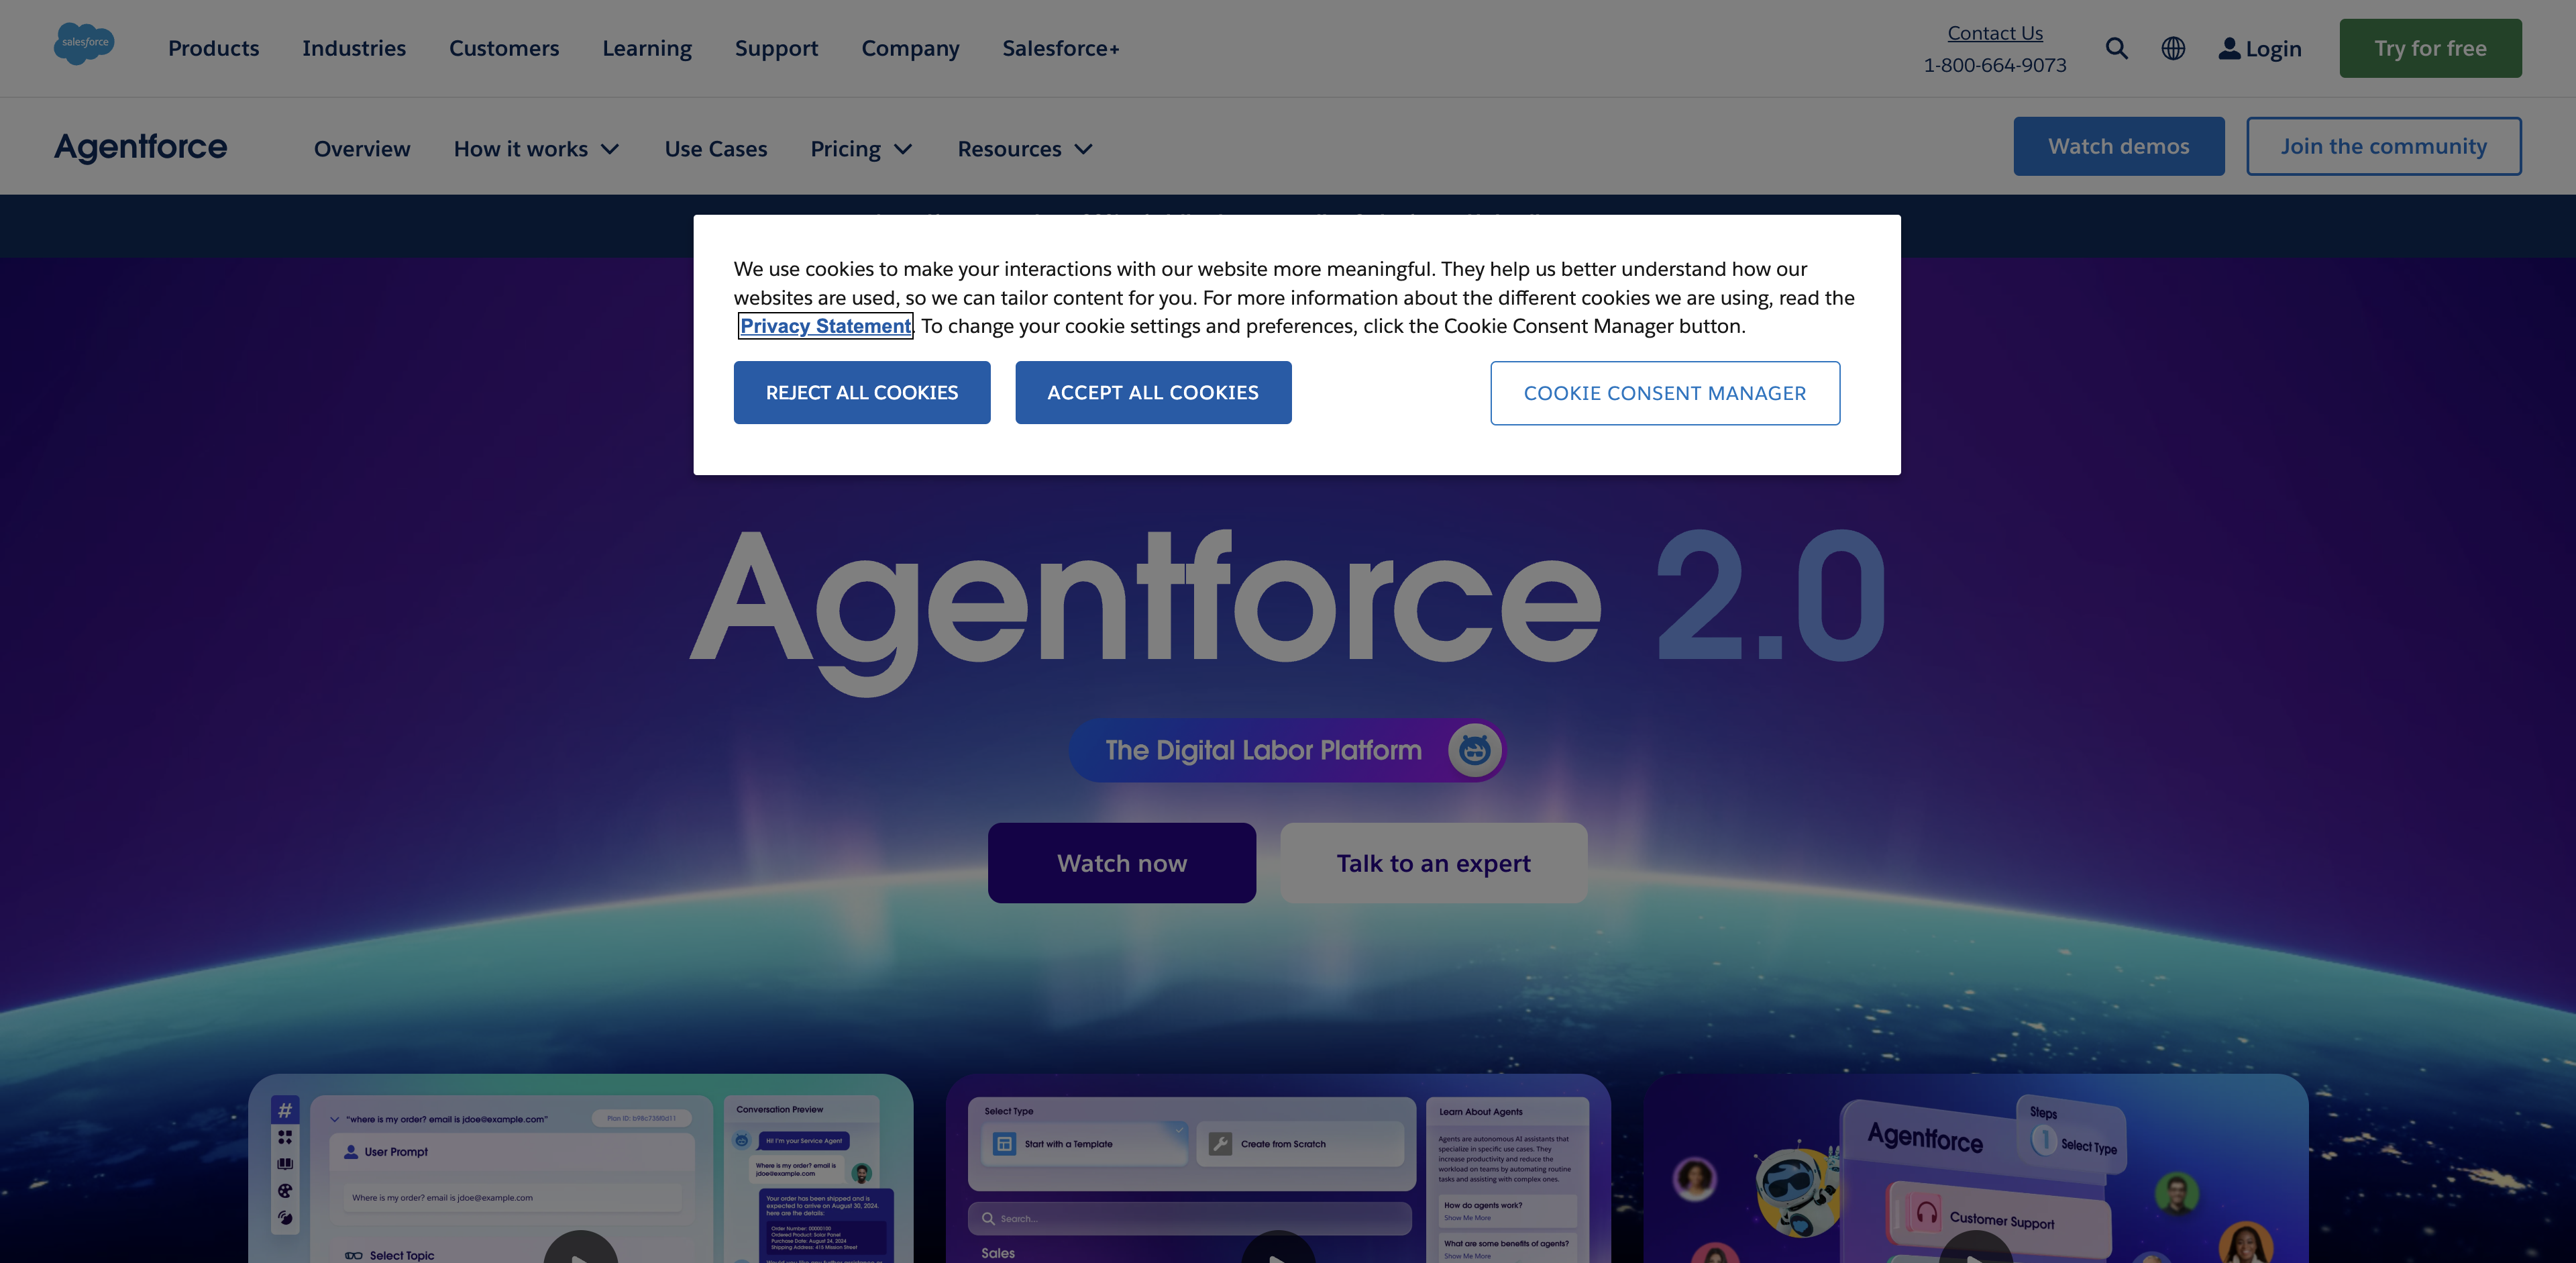
Task: Select the Use Cases tab
Action: tap(716, 149)
